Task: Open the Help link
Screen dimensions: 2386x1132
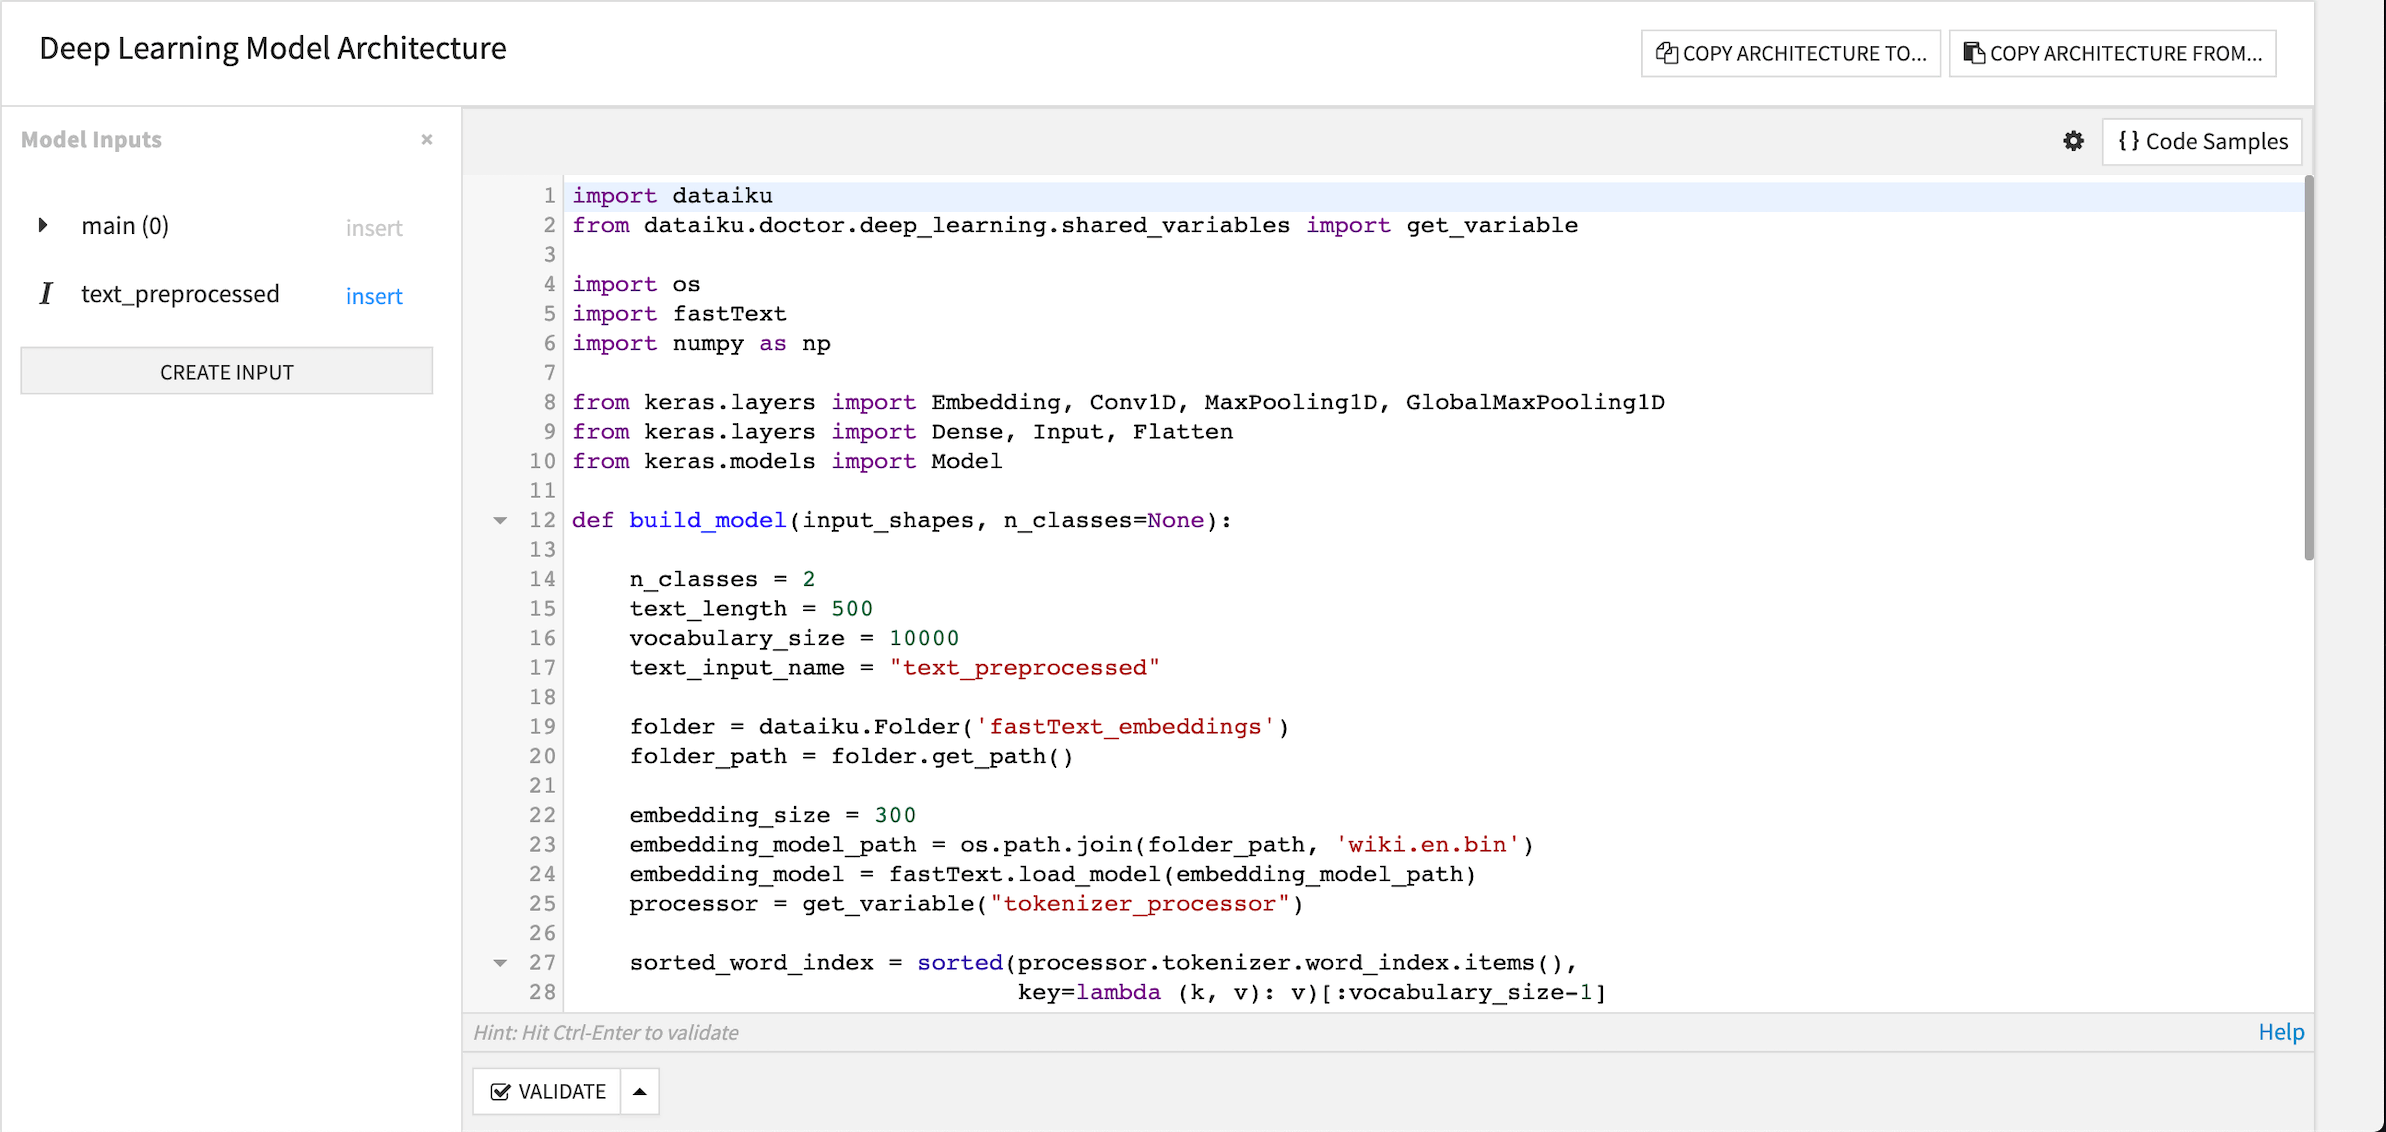Action: [x=2281, y=1032]
